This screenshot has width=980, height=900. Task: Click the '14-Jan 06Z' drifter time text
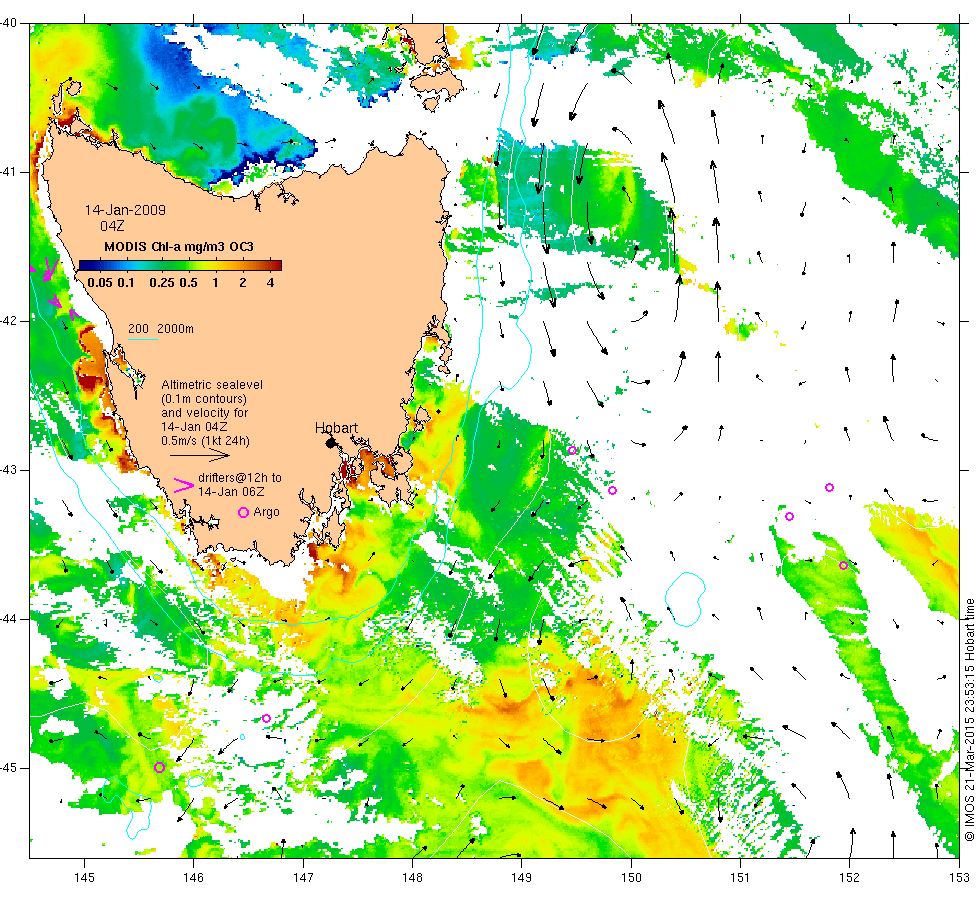231,492
